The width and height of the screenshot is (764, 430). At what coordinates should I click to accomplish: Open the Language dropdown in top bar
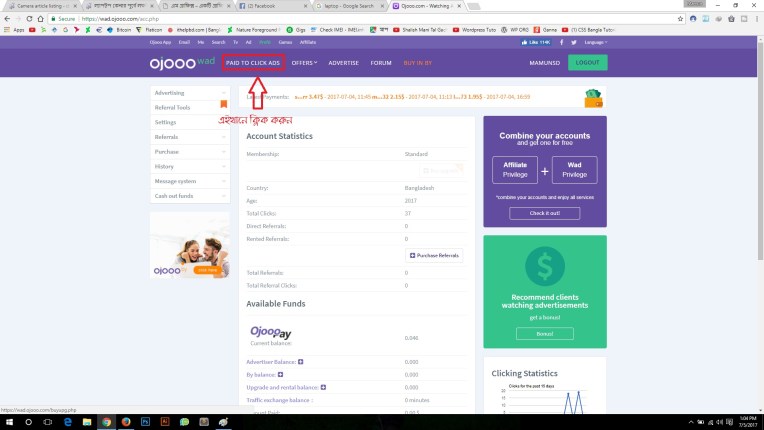(x=594, y=43)
